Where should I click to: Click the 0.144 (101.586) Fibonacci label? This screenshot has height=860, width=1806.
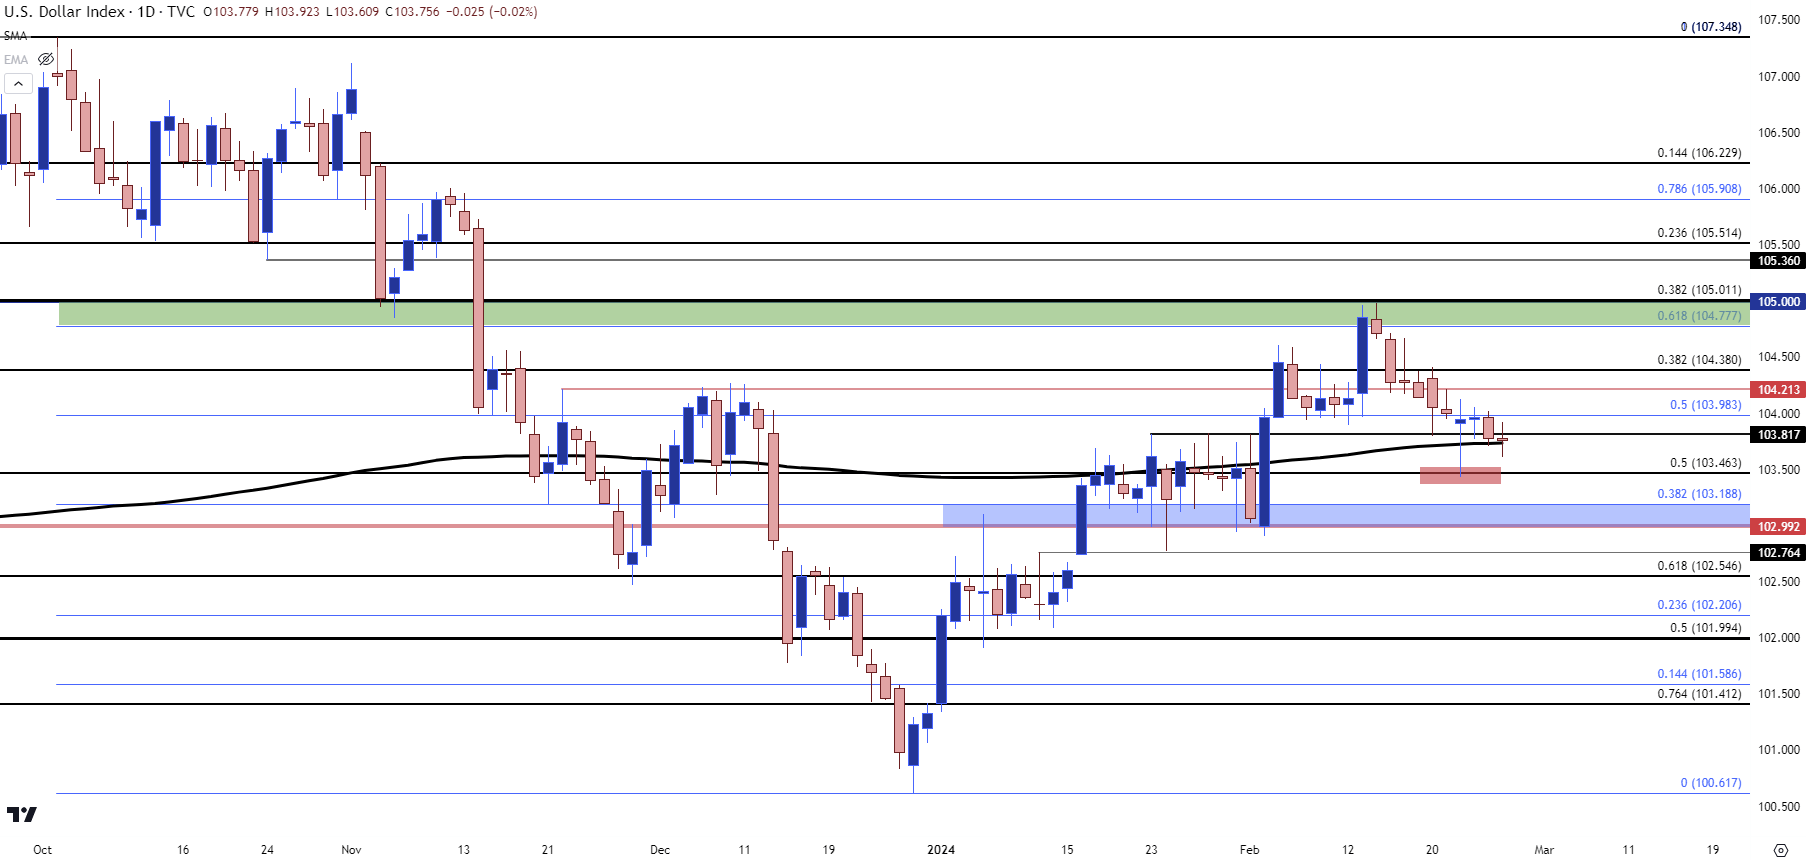click(1699, 674)
